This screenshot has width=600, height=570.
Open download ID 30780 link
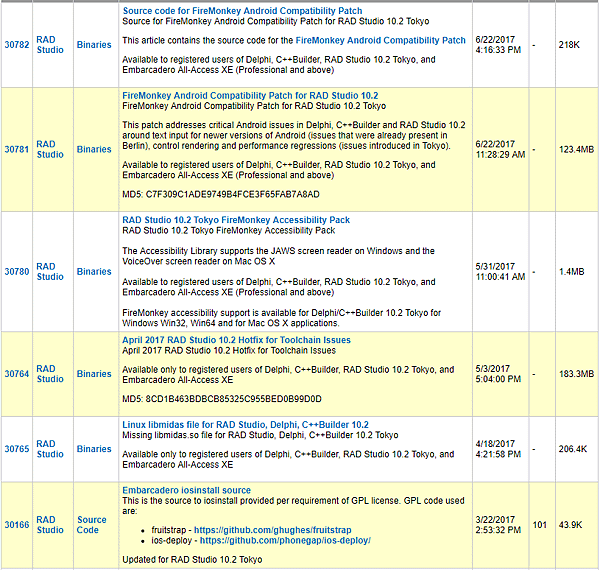point(17,272)
